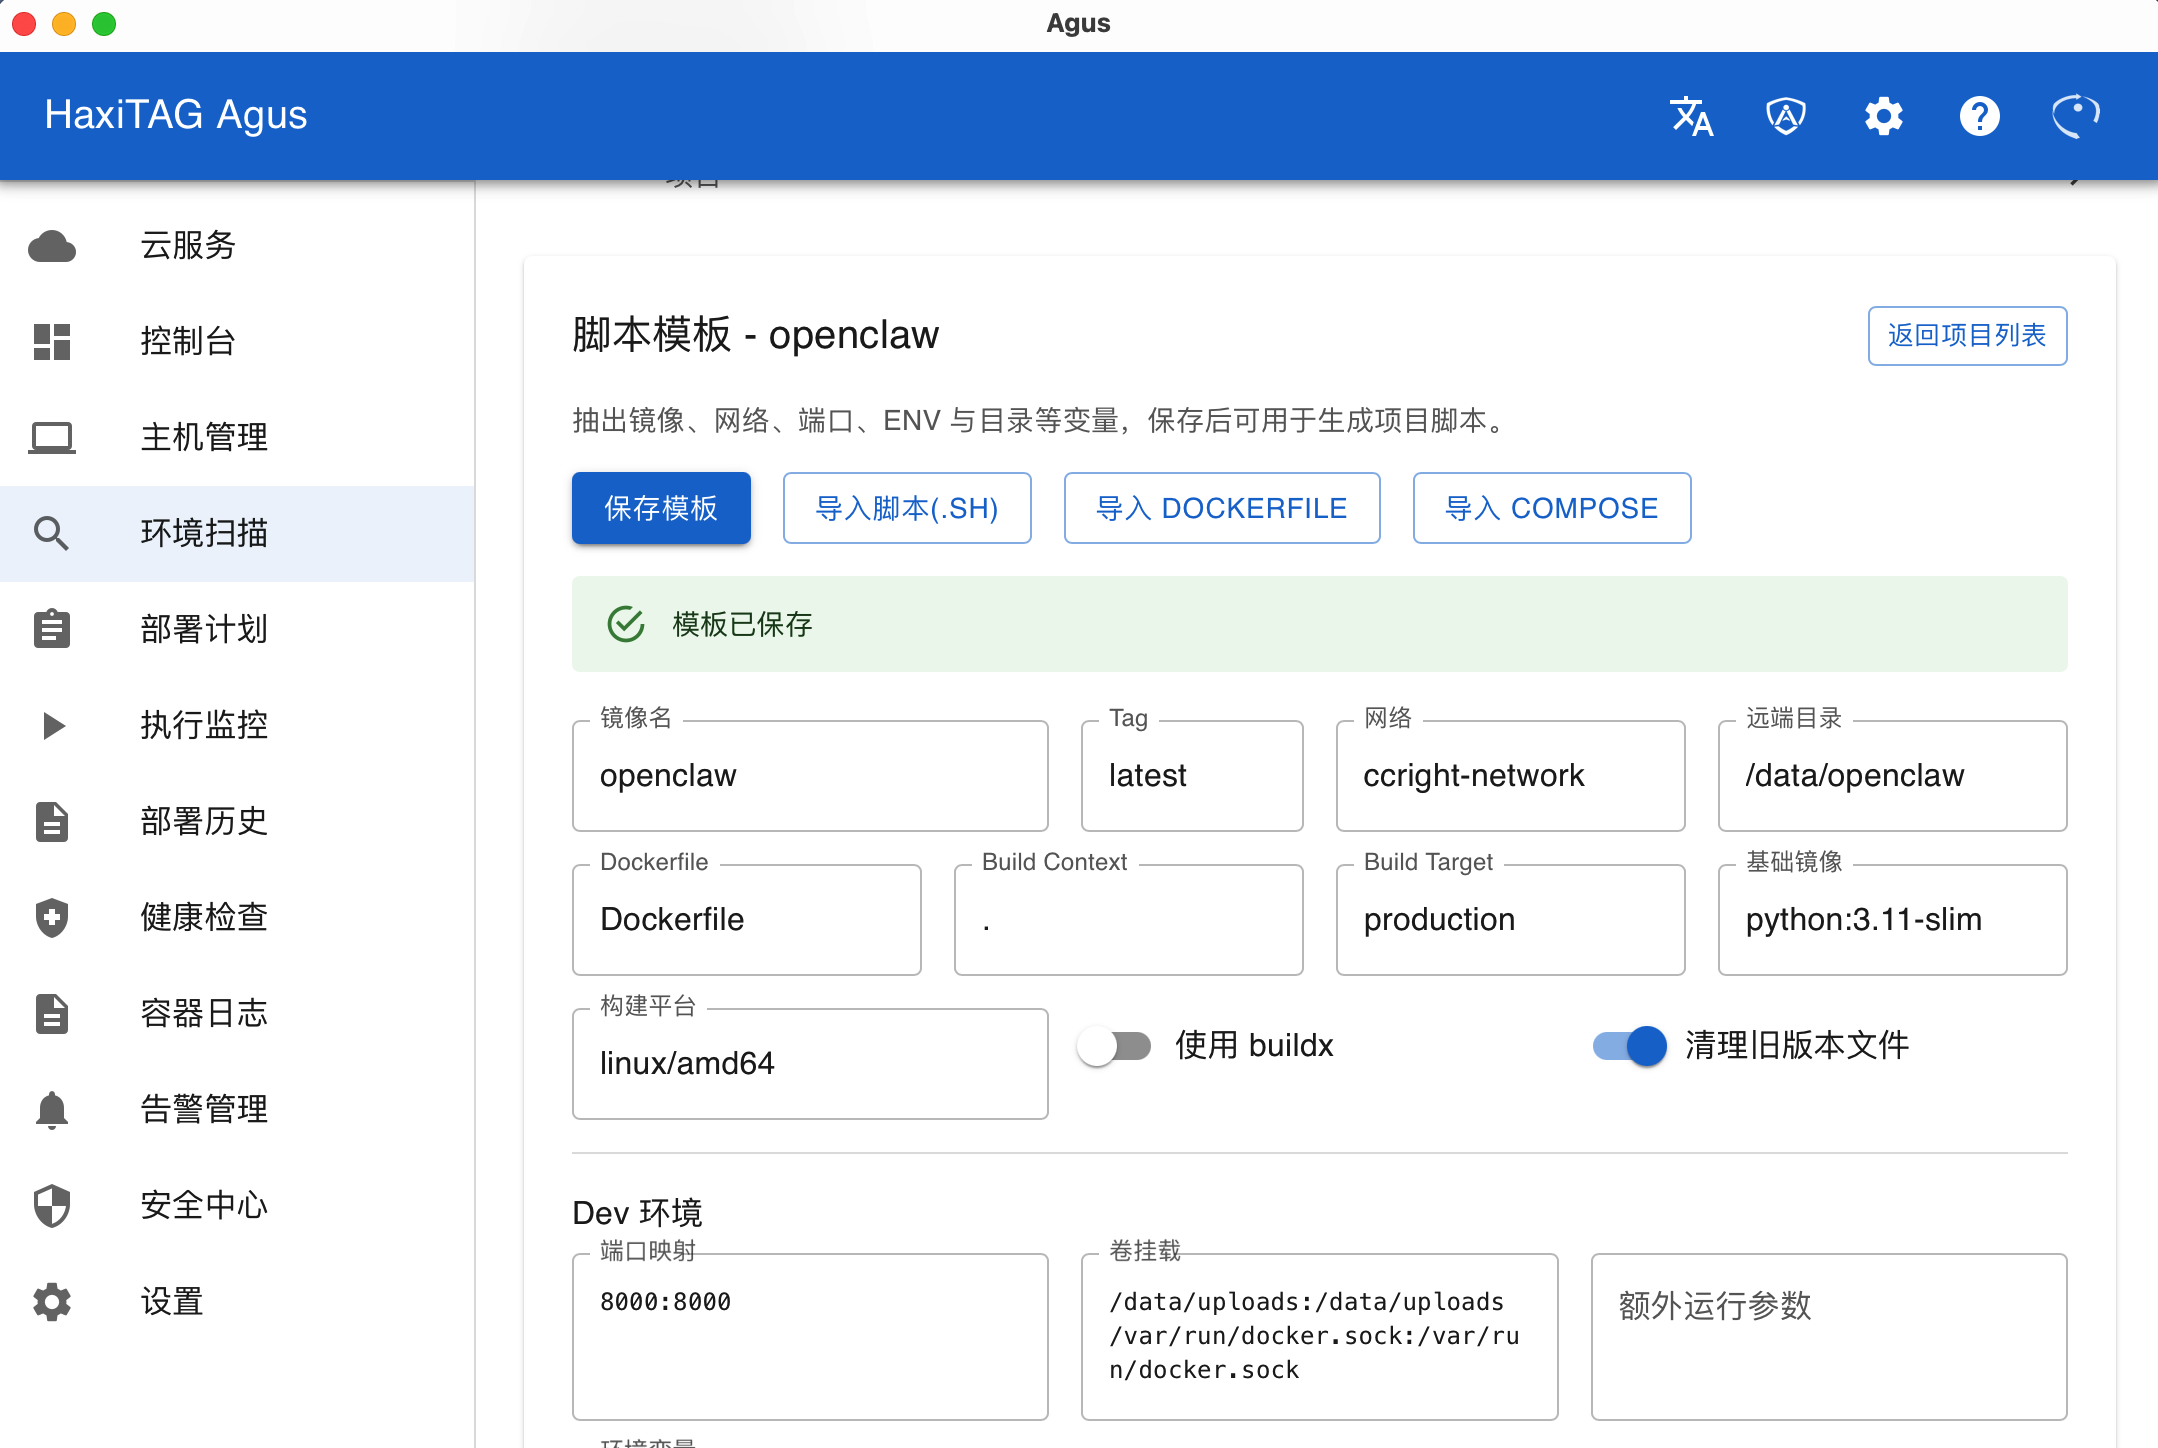Select 主机管理 from the sidebar
Viewport: 2158px width, 1448px height.
click(204, 437)
